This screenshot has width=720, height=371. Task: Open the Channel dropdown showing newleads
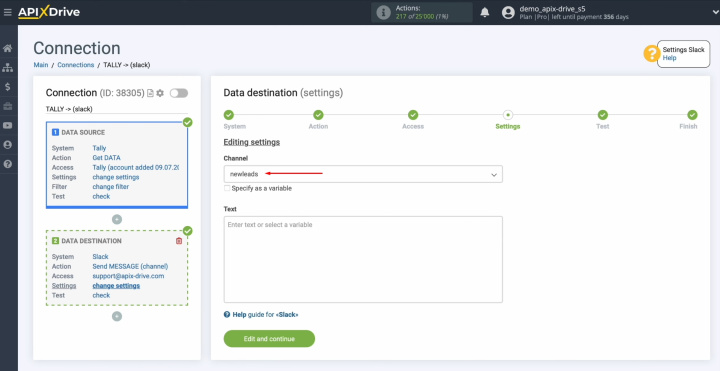coord(363,174)
